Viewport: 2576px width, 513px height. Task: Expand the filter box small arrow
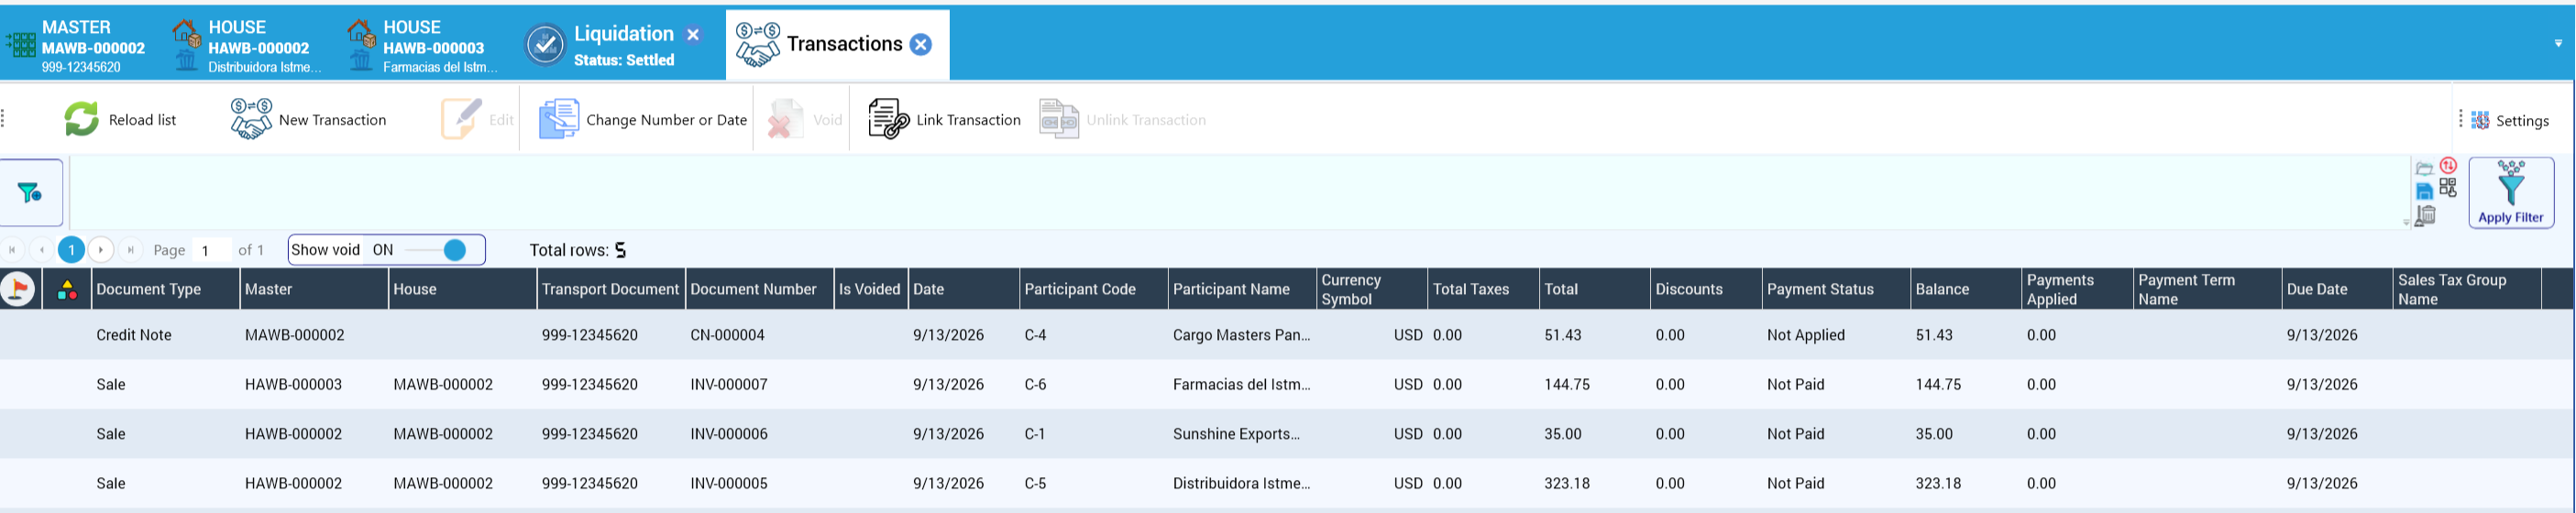[x=2406, y=223]
